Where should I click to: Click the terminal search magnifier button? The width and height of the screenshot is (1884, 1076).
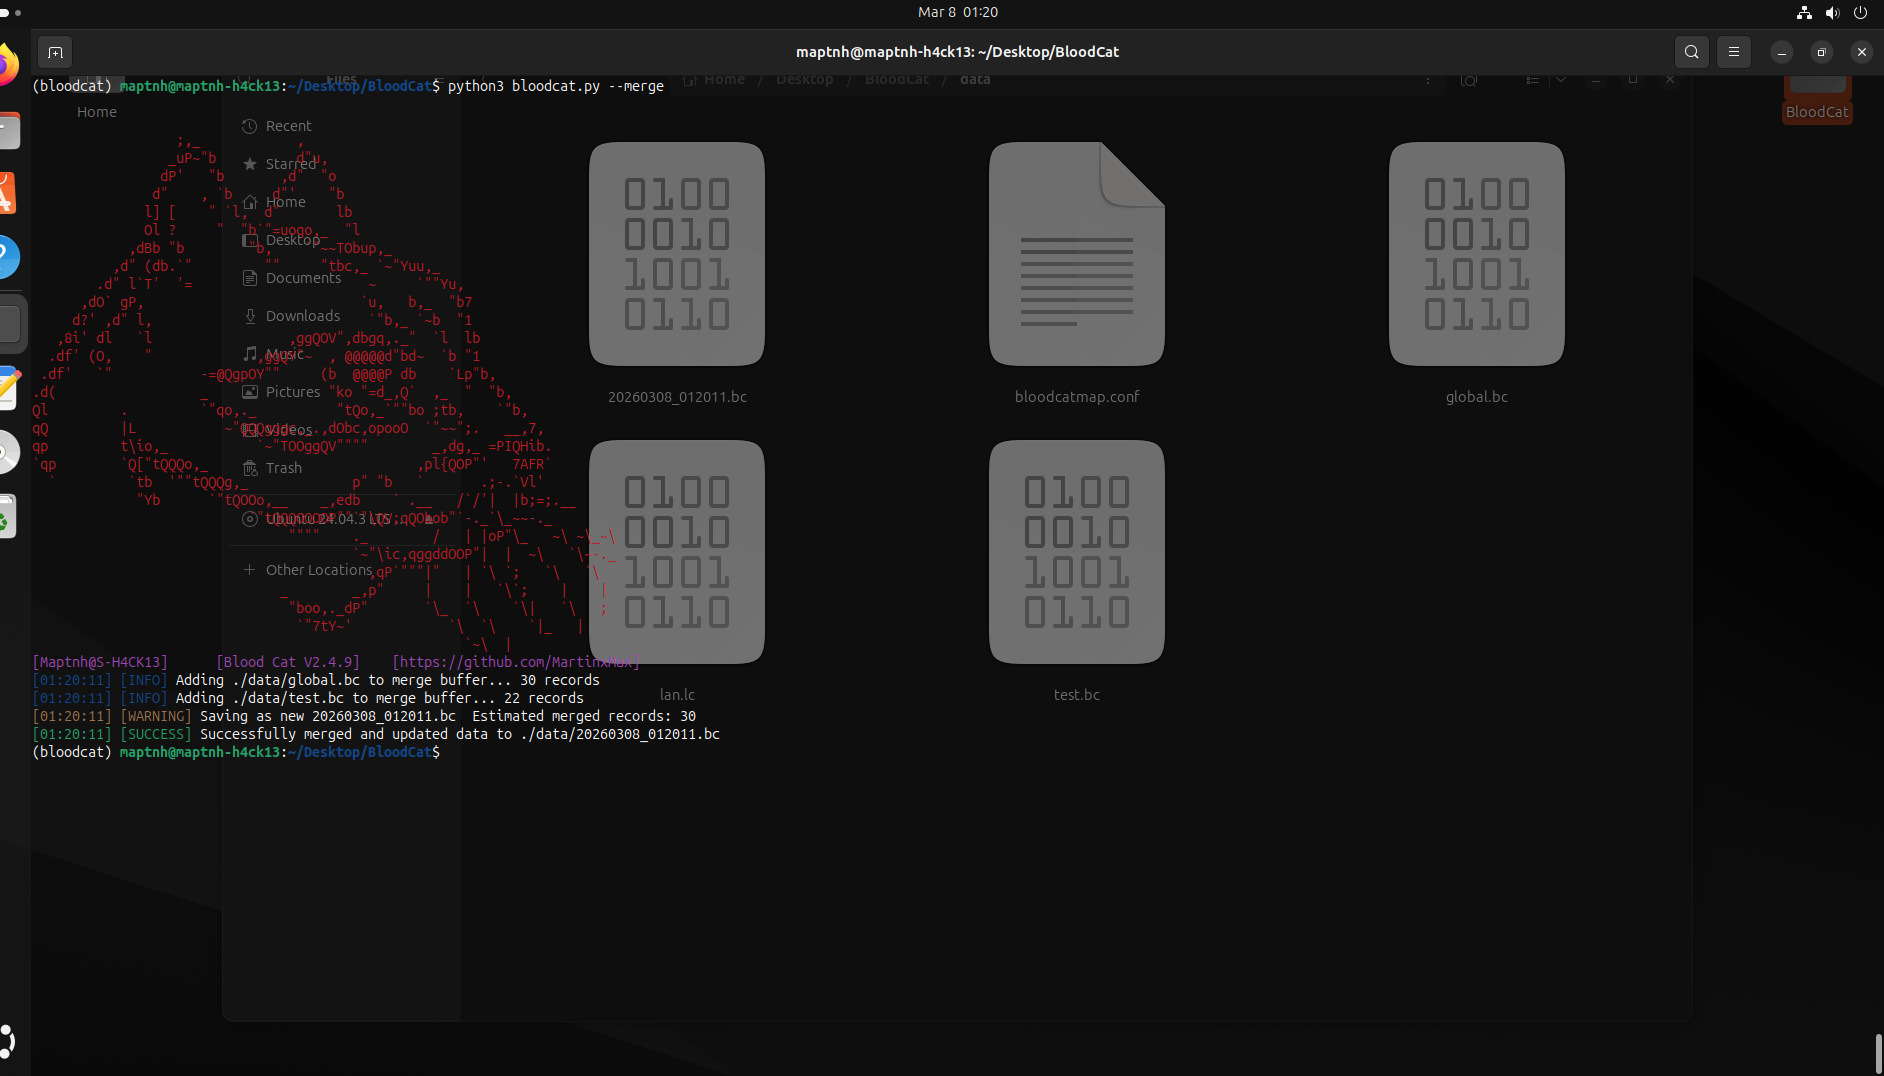(x=1691, y=52)
